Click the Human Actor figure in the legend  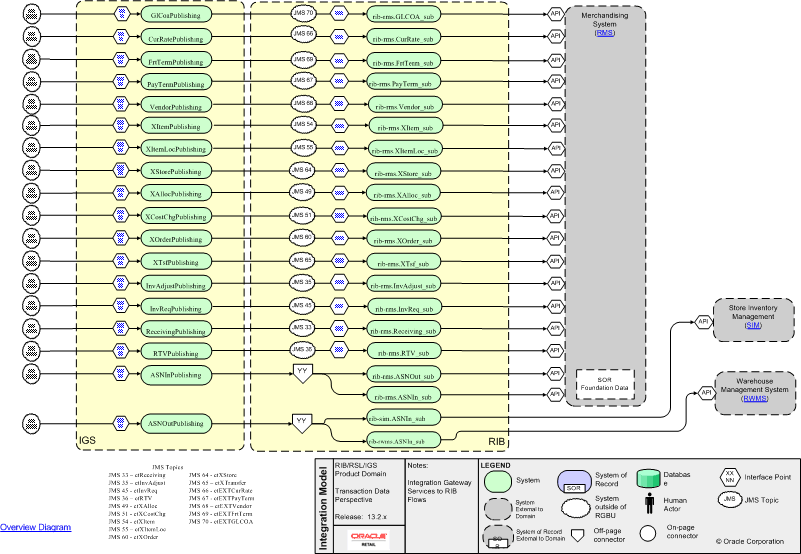649,503
